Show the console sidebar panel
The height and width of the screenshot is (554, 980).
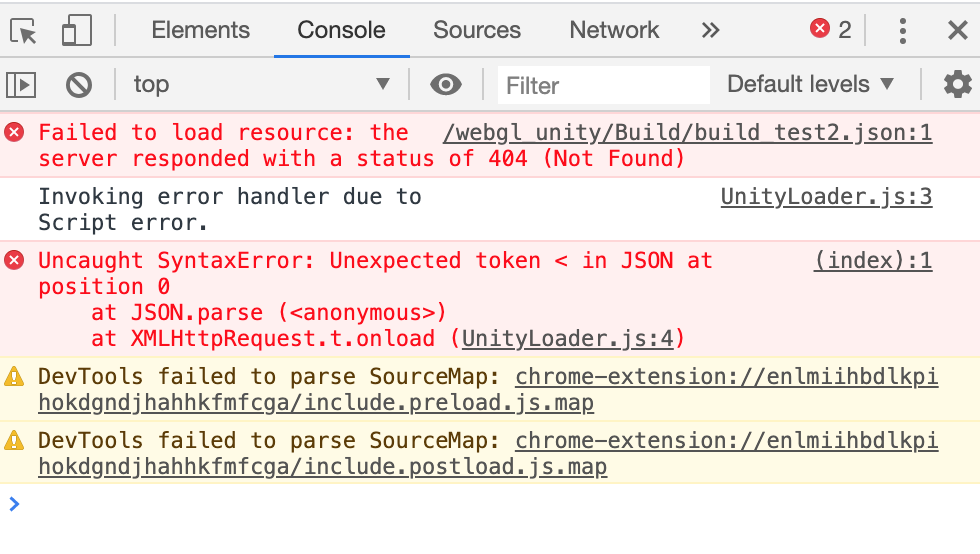pyautogui.click(x=22, y=85)
